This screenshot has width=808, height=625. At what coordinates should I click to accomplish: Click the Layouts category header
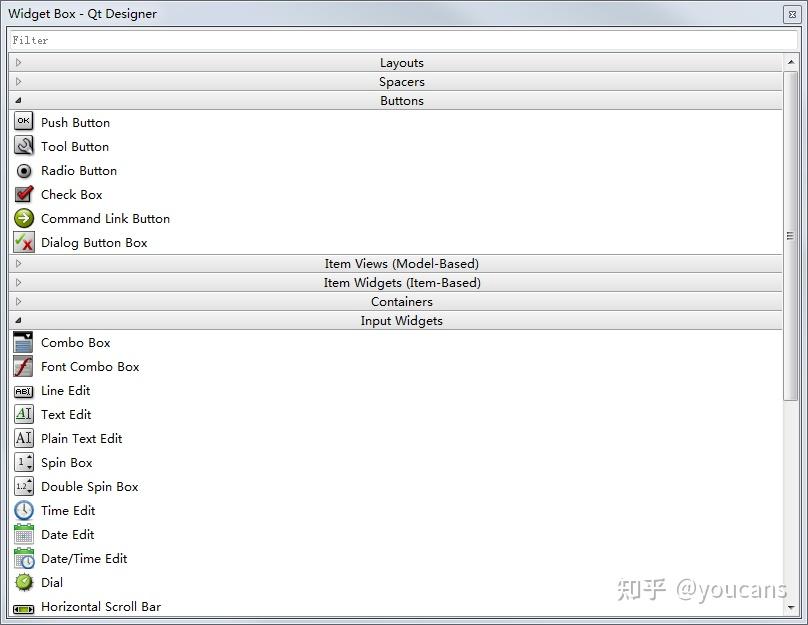395,62
